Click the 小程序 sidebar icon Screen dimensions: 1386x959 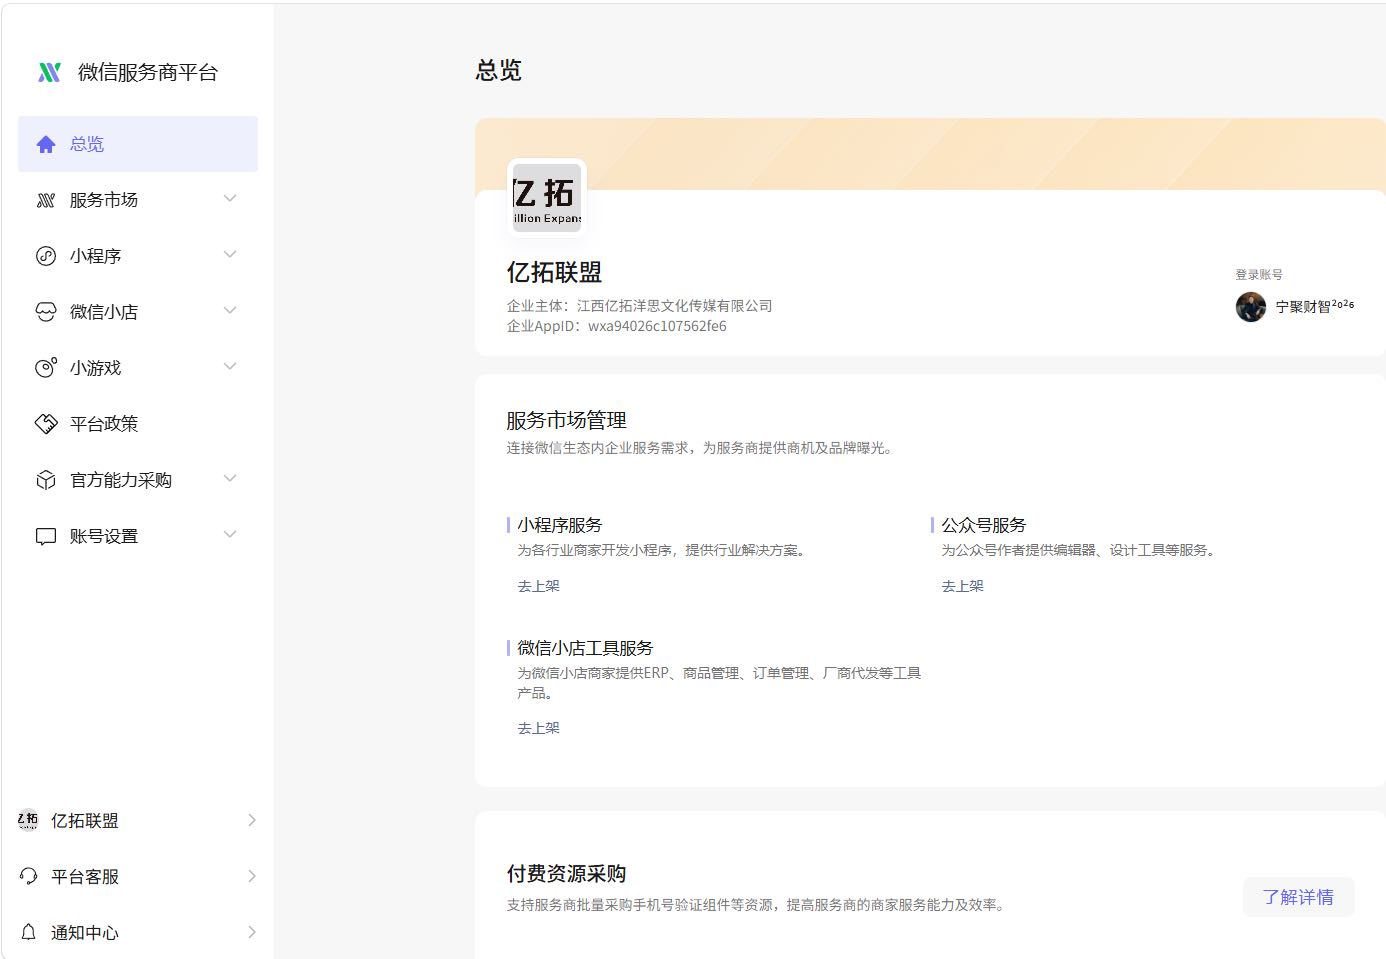(x=46, y=256)
